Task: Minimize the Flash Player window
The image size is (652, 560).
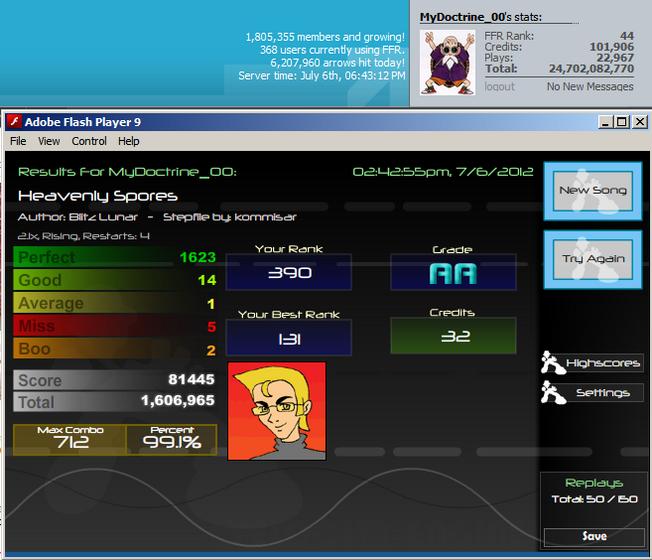Action: 605,122
